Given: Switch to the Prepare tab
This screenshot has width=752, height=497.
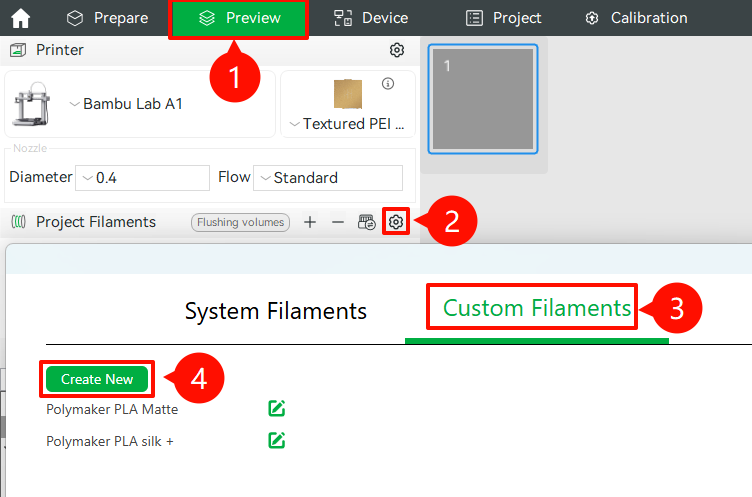Looking at the screenshot, I should click(x=107, y=18).
